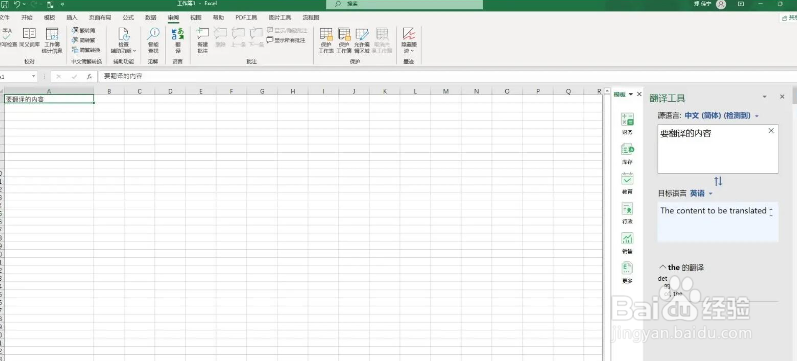Open Translator pane options dropdown arrow

(x=764, y=97)
